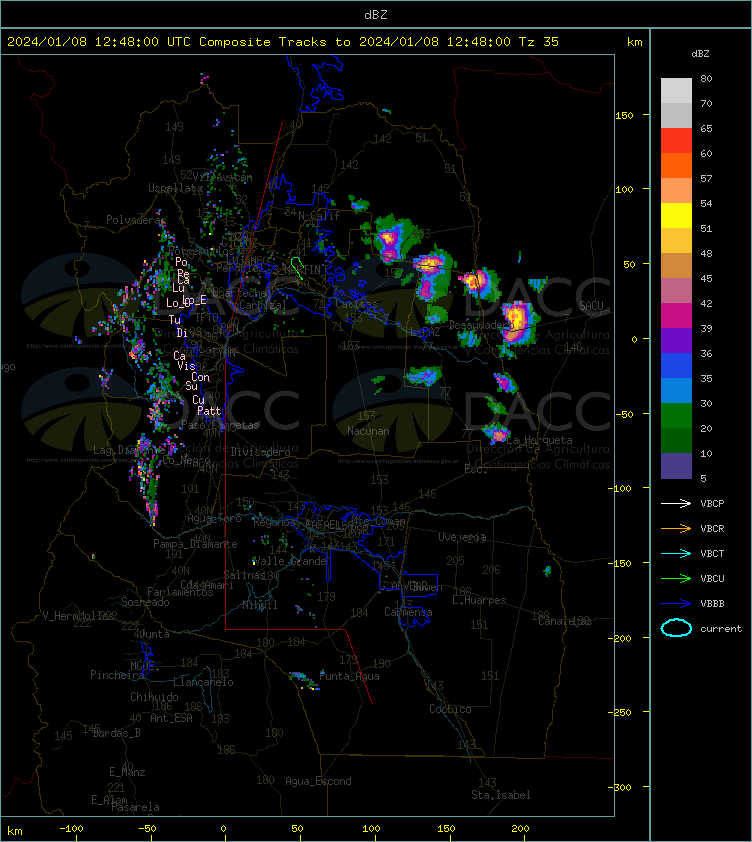
Task: Pick the purple 39-36 dBZ swatch
Action: coord(676,340)
